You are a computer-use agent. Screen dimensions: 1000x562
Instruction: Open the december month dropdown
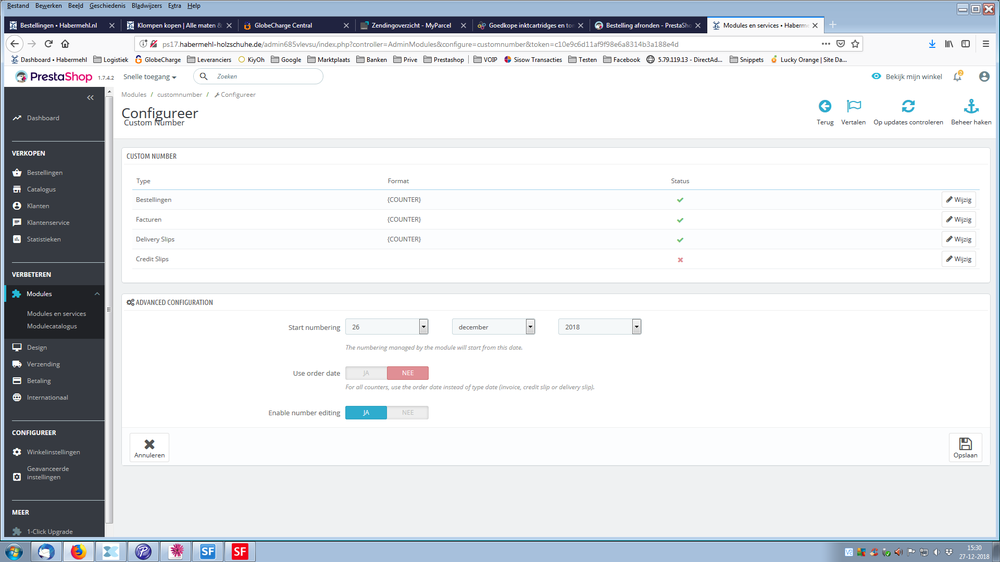[493, 327]
